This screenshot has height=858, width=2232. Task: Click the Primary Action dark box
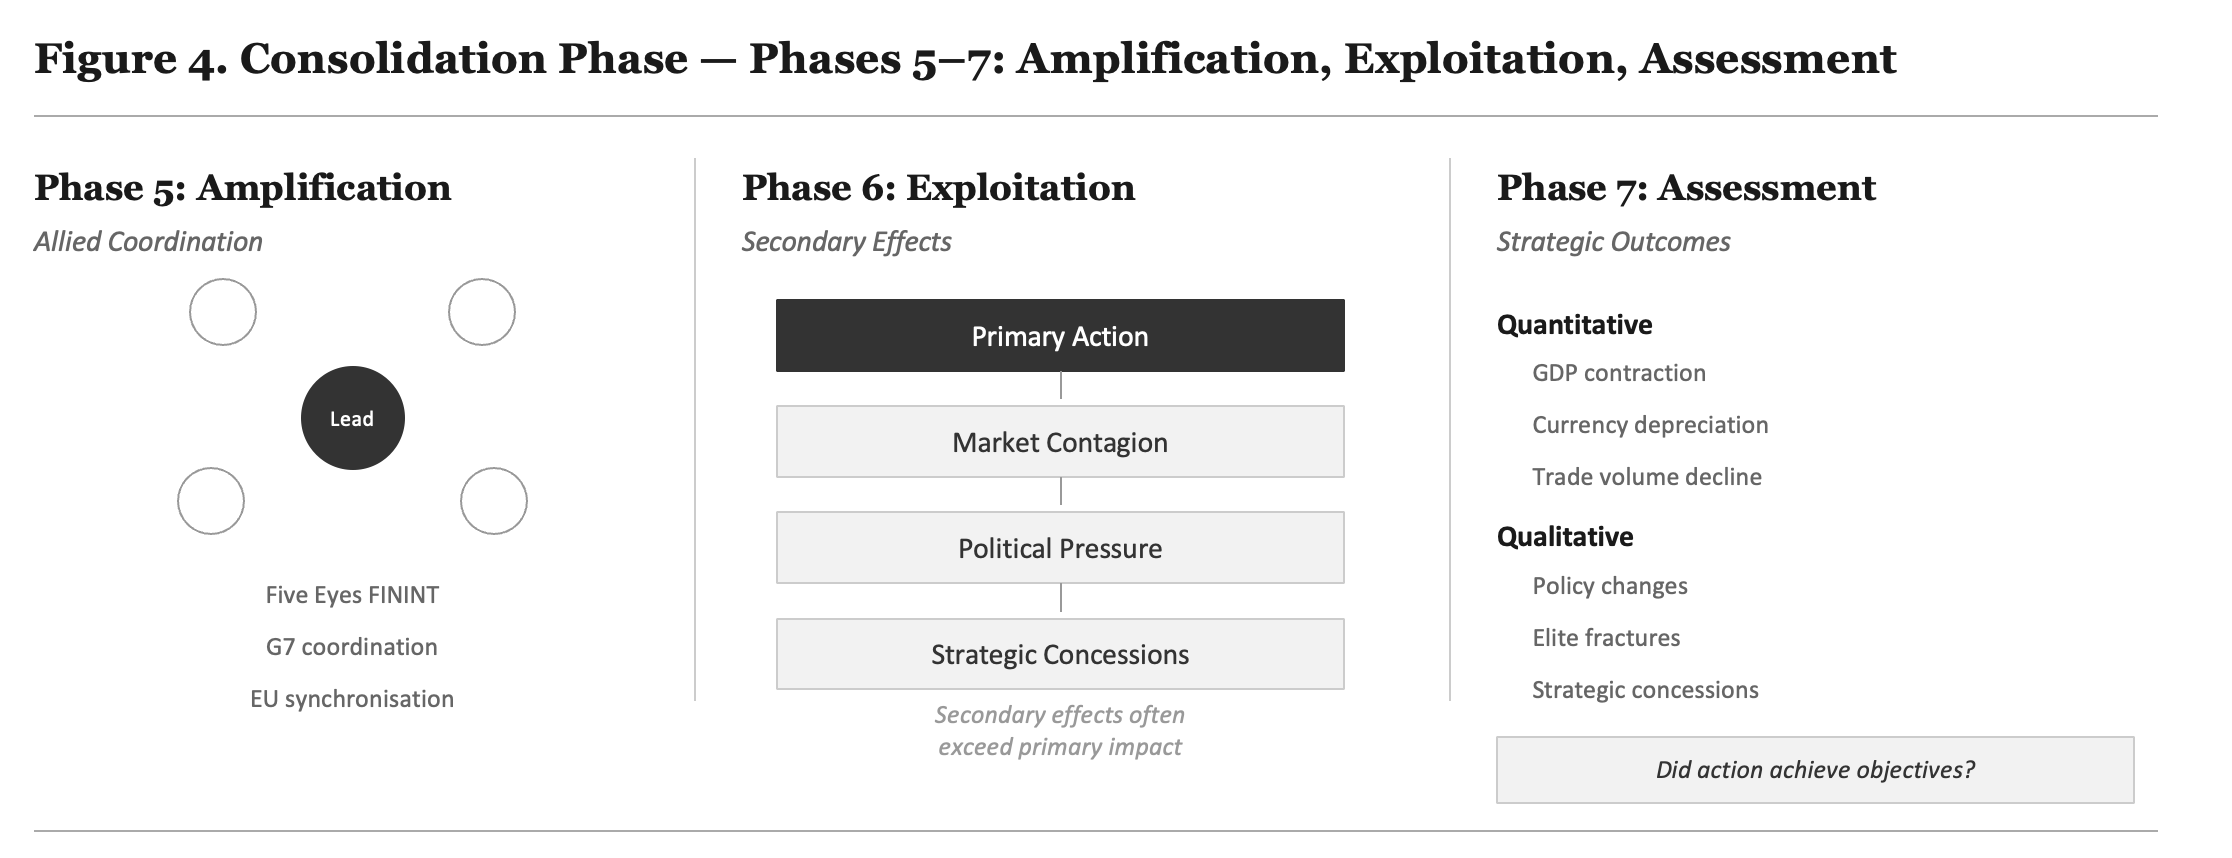pos(1060,336)
